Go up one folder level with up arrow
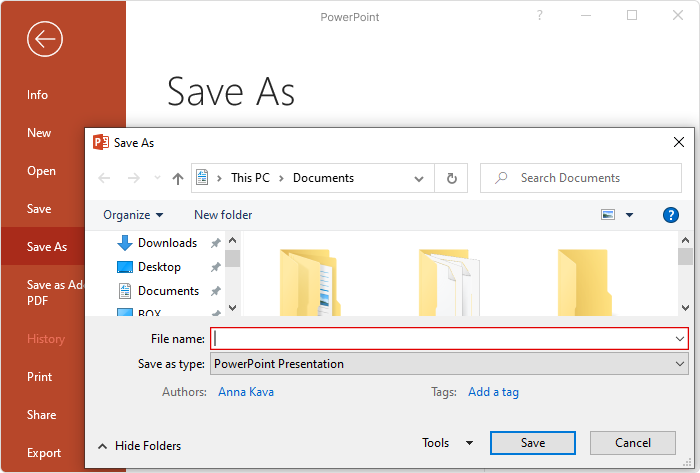Viewport: 700px width, 473px height. click(x=178, y=178)
